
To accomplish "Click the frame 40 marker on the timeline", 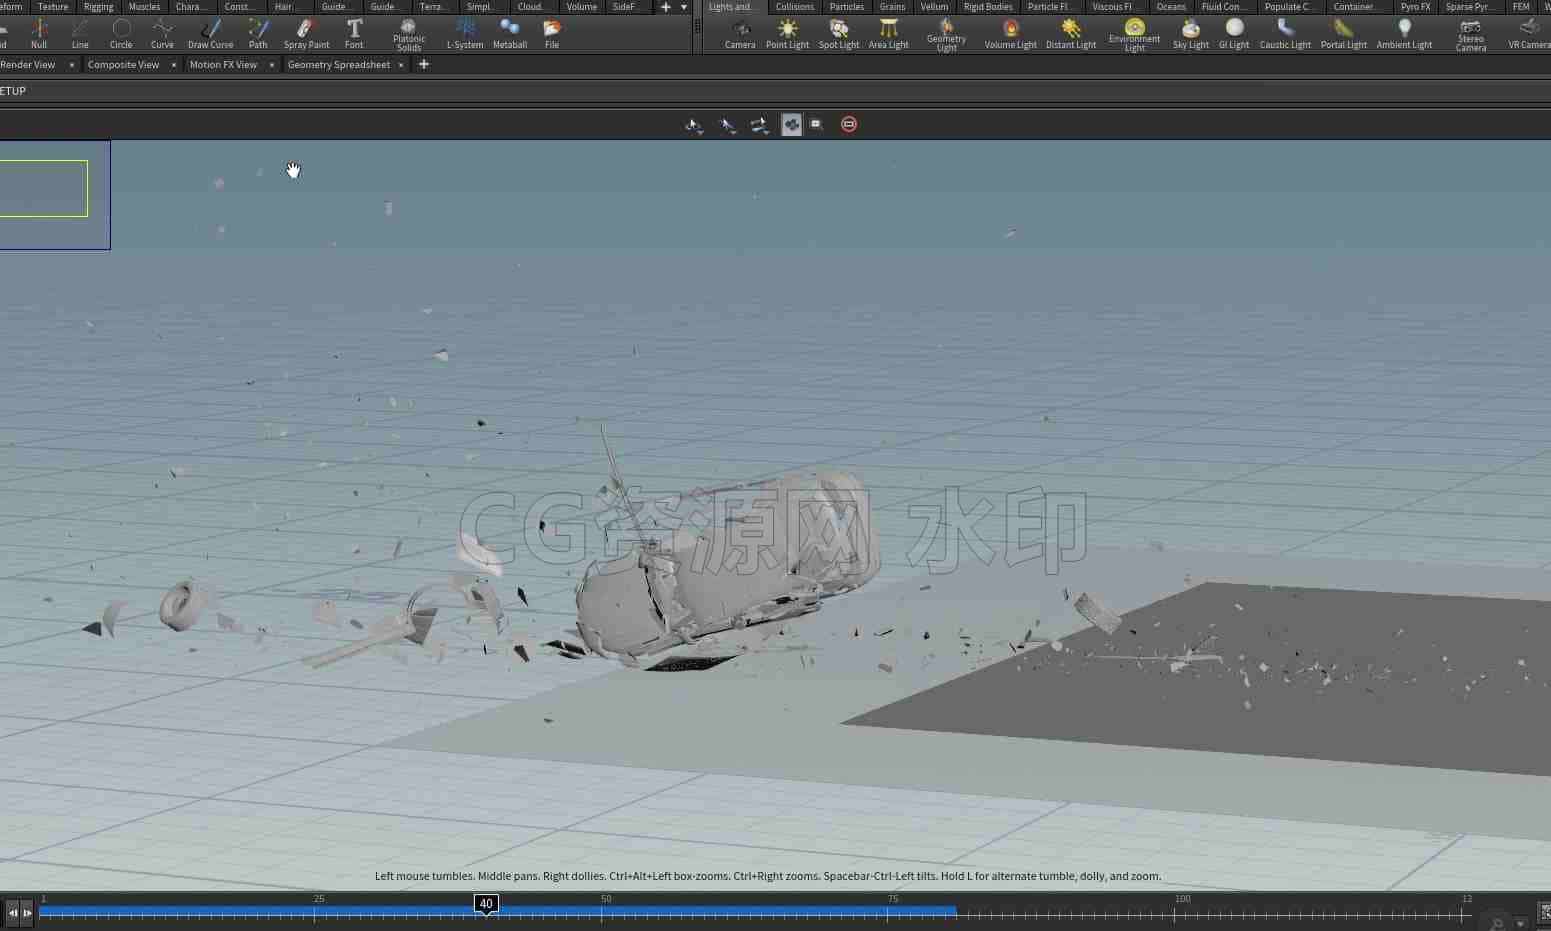I will coord(486,904).
